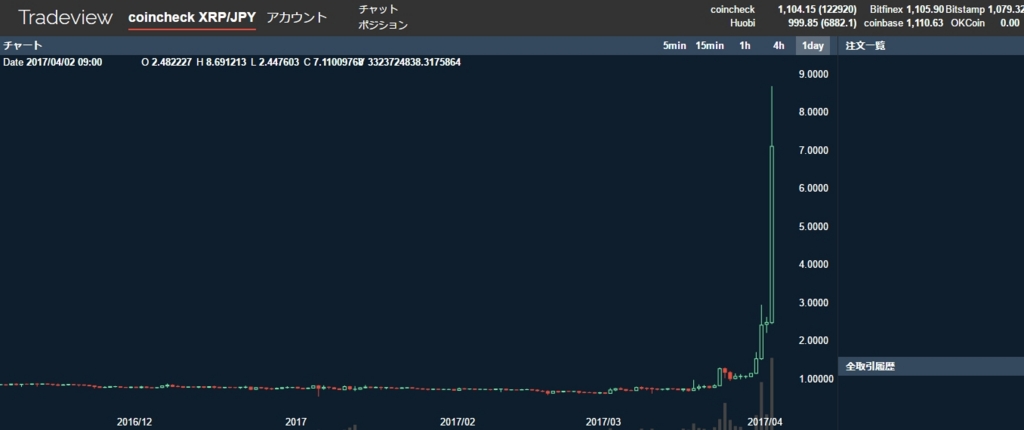Click the 2017 date axis label
1024x430 pixels.
[x=296, y=422]
